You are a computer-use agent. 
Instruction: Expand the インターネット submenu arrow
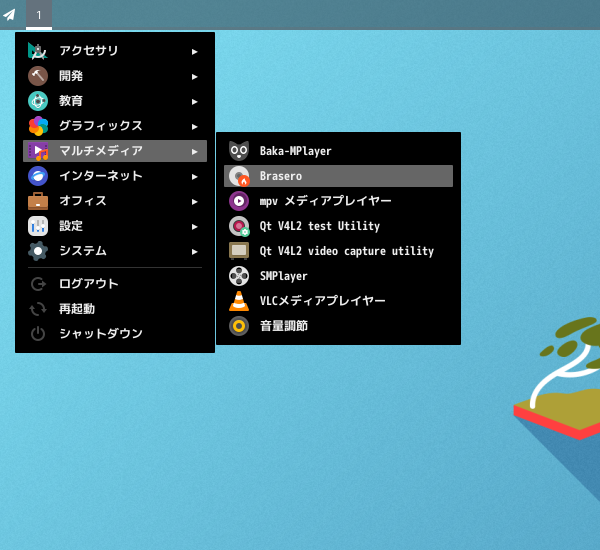pos(194,177)
